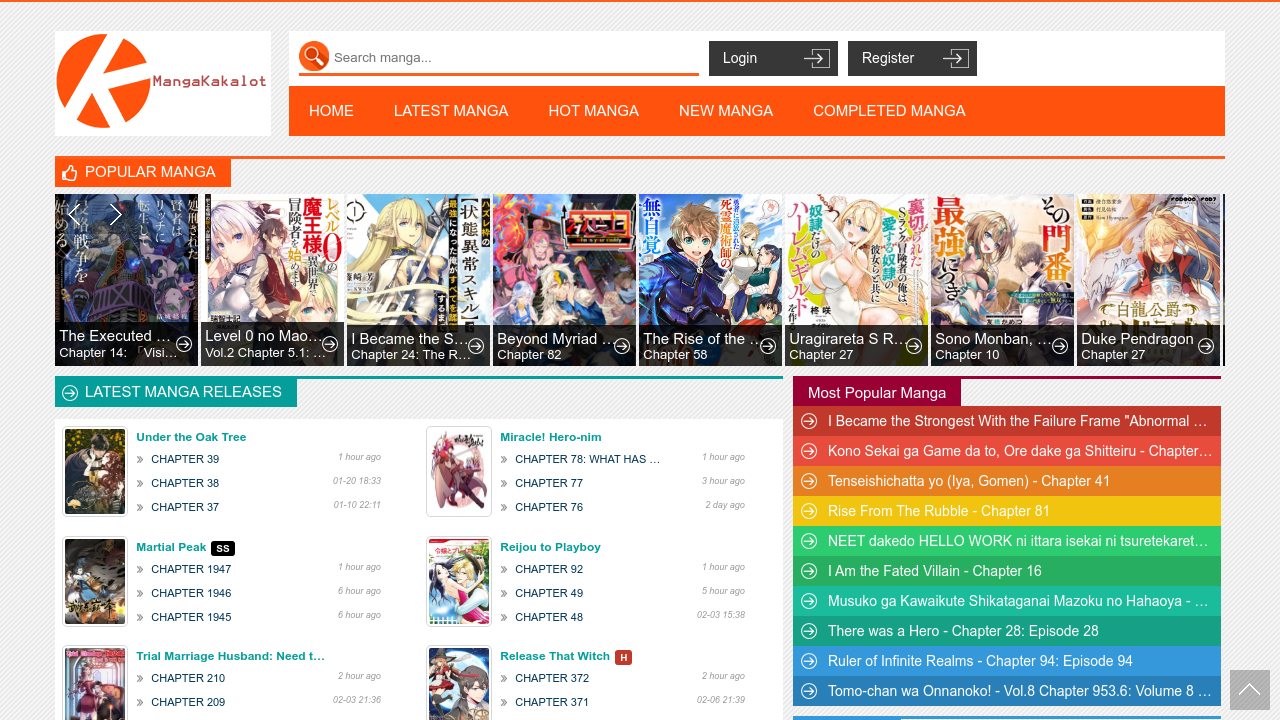Click the Register button
This screenshot has height=720, width=1280.
(912, 58)
